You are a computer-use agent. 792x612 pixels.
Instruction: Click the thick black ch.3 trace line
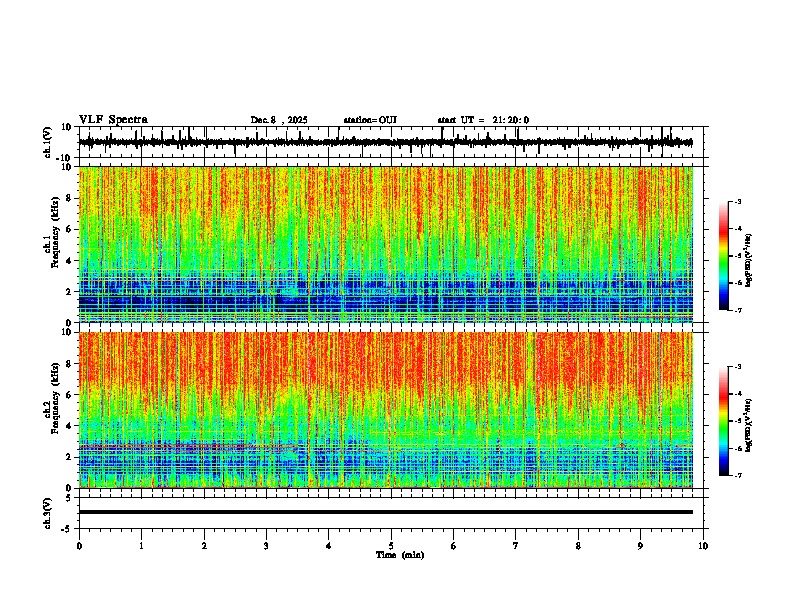click(385, 512)
